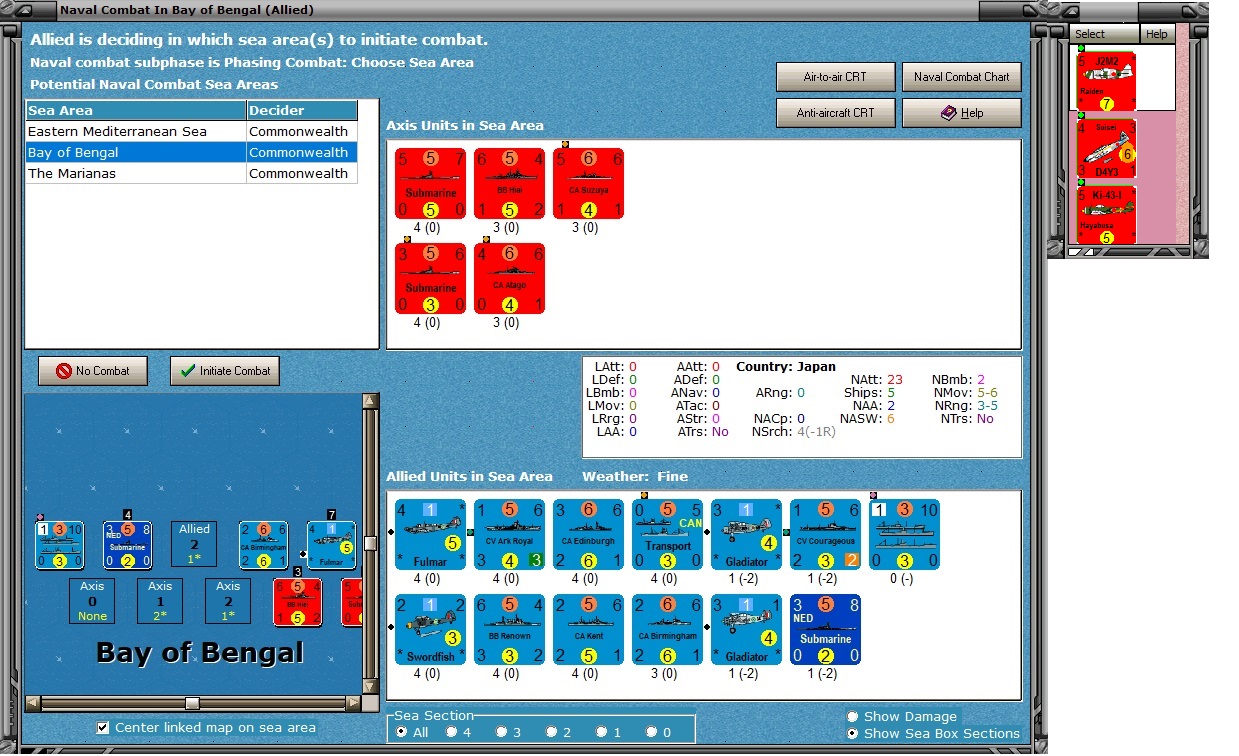The image size is (1239, 756).
Task: Click CA Birmingham counter on the sea map
Action: (263, 545)
